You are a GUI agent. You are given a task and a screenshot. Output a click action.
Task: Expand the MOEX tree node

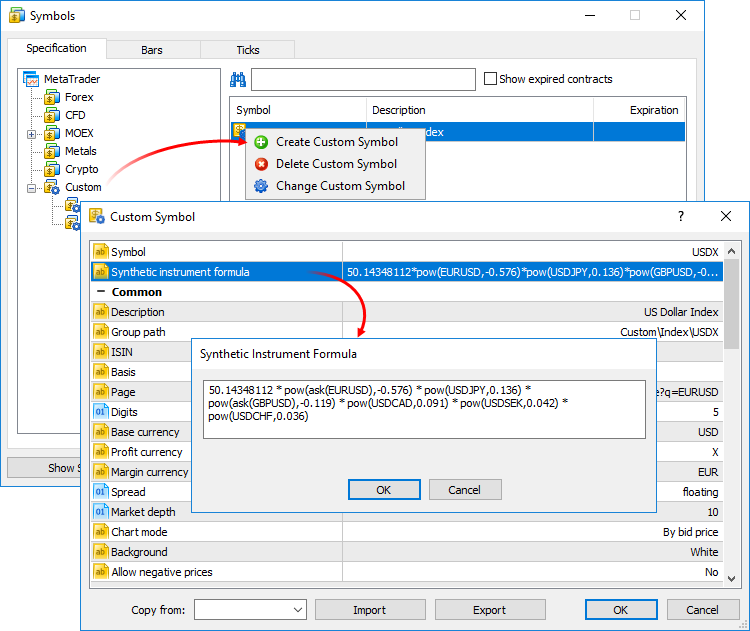coord(31,134)
